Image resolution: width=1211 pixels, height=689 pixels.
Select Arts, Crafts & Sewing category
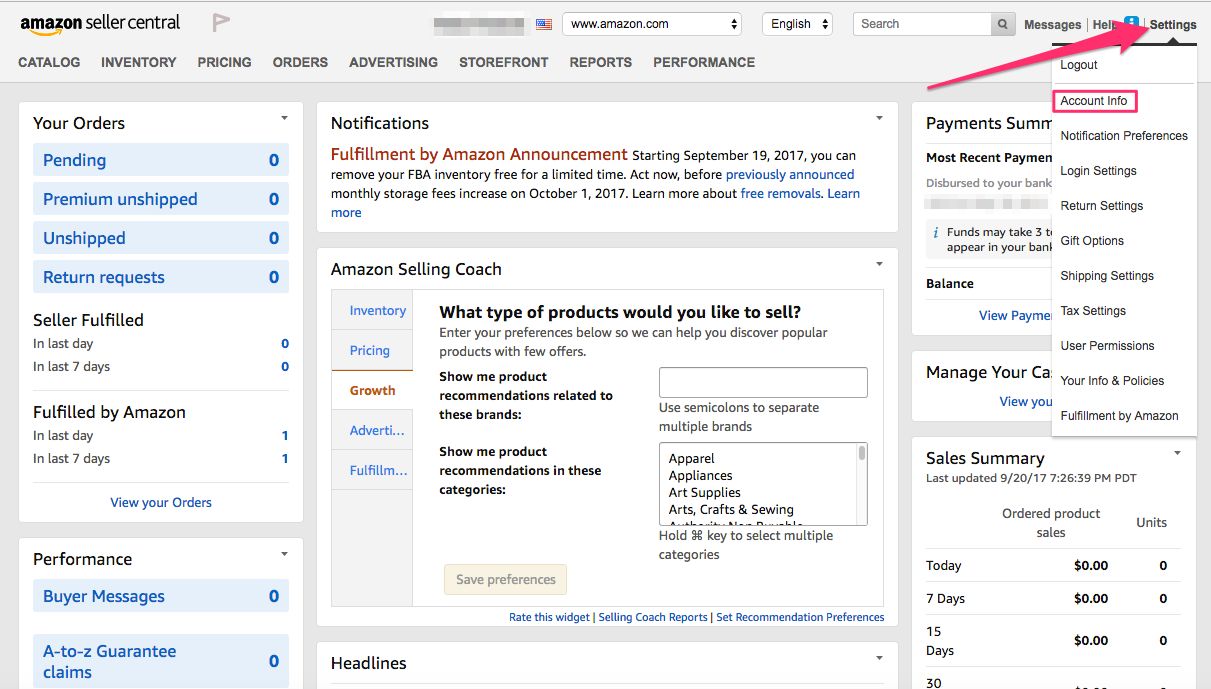coord(731,510)
